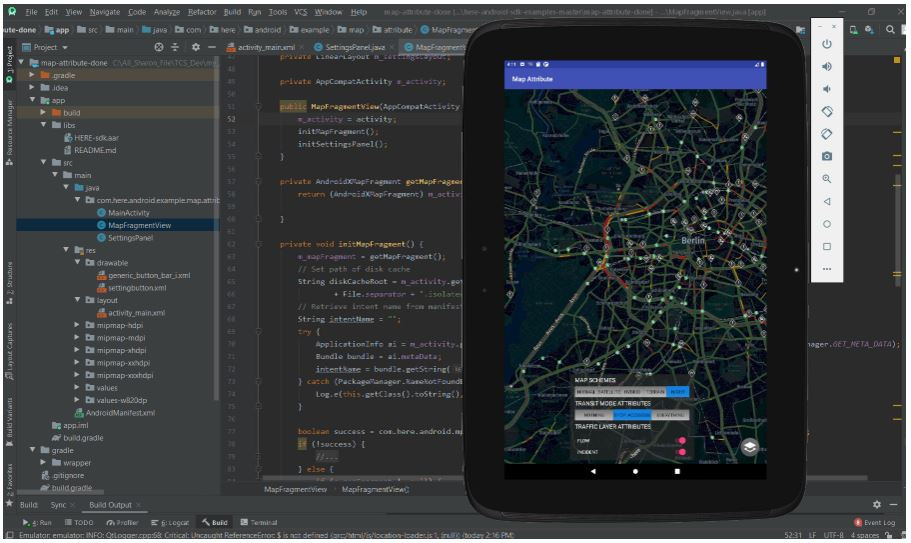Open the Run tool window button

[x=37, y=523]
